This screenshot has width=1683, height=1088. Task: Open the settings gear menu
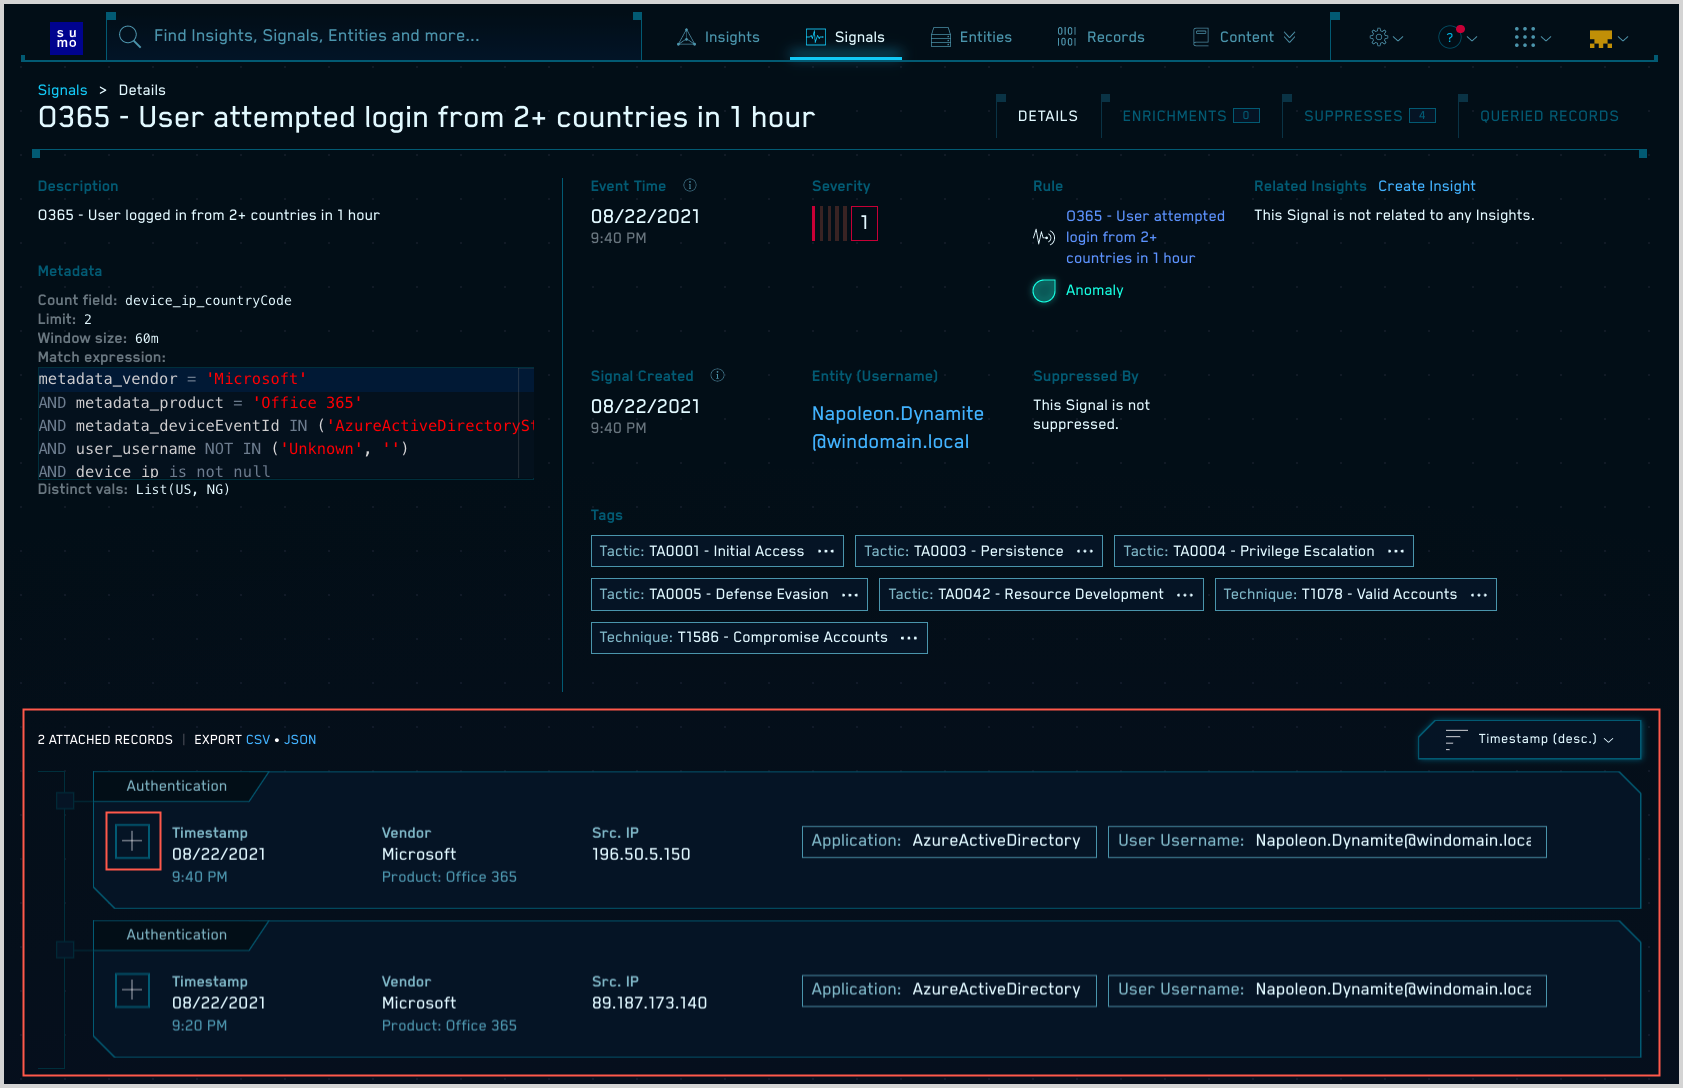pos(1385,38)
